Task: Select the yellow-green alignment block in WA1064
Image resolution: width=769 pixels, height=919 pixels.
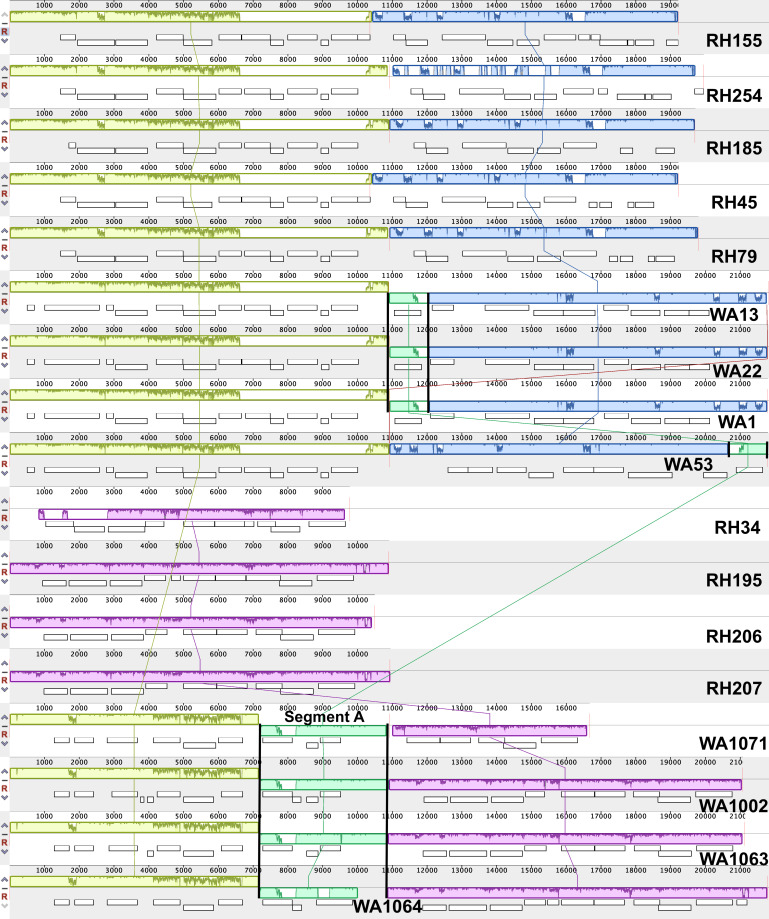Action: (x=134, y=881)
